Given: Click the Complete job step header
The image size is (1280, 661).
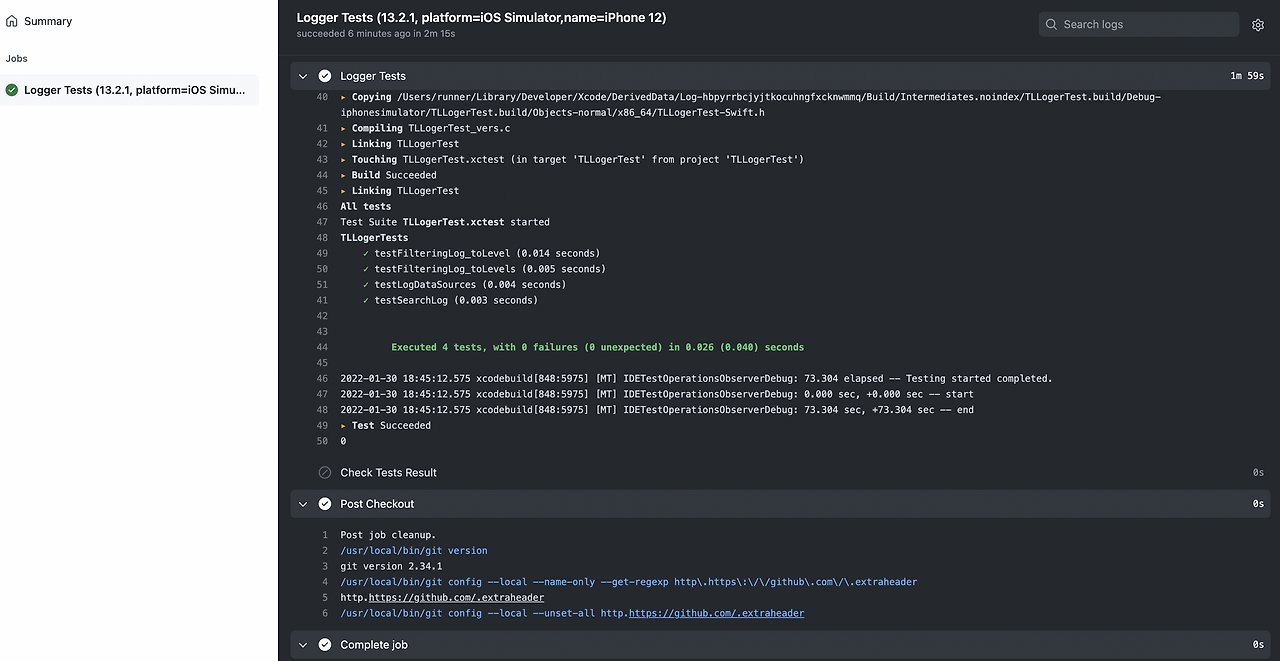Looking at the screenshot, I should pos(779,645).
